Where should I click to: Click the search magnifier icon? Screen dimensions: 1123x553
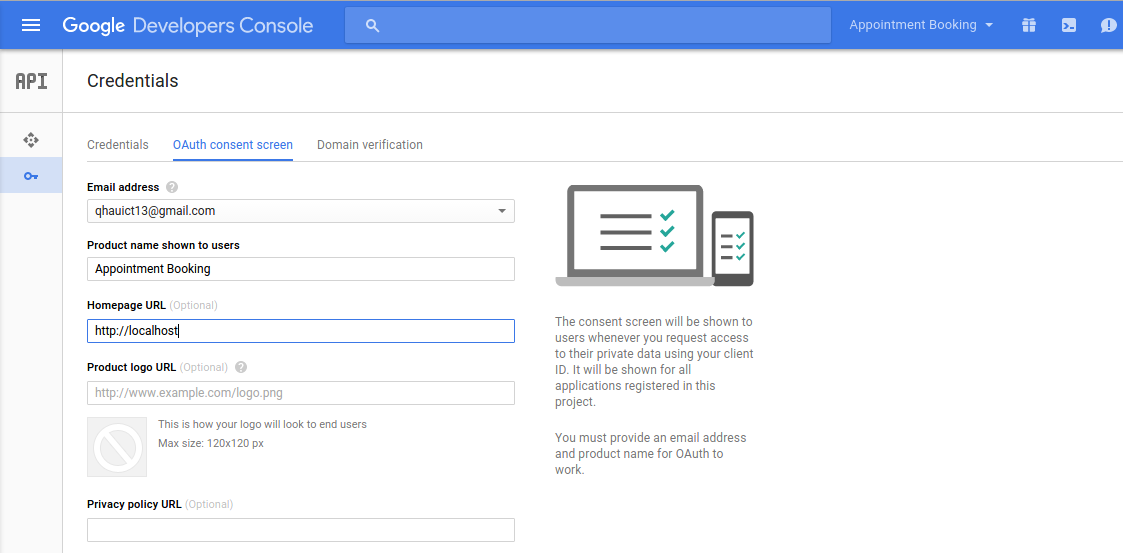click(373, 25)
